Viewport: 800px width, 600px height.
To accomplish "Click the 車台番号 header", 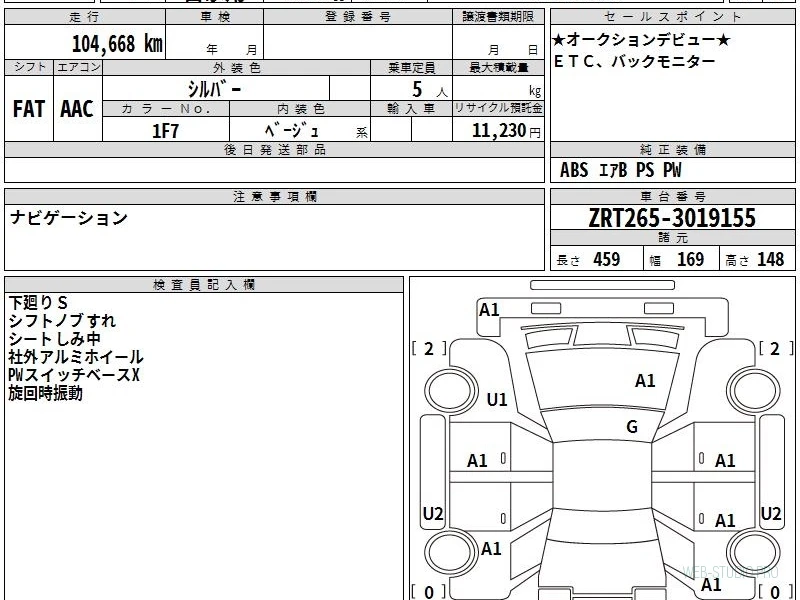I will point(672,196).
